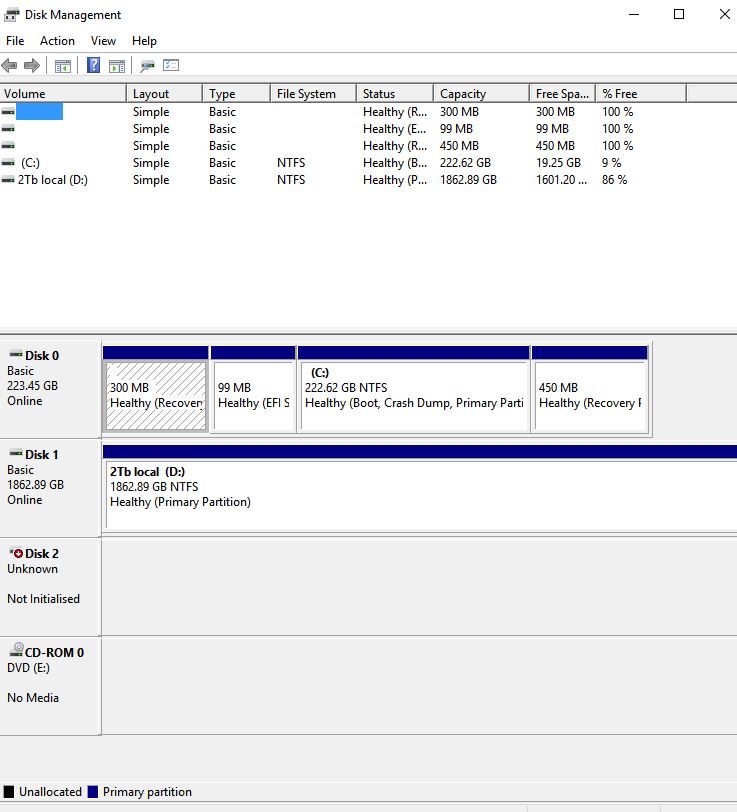Click Disk Management title bar app icon
The image size is (737, 812).
point(11,15)
